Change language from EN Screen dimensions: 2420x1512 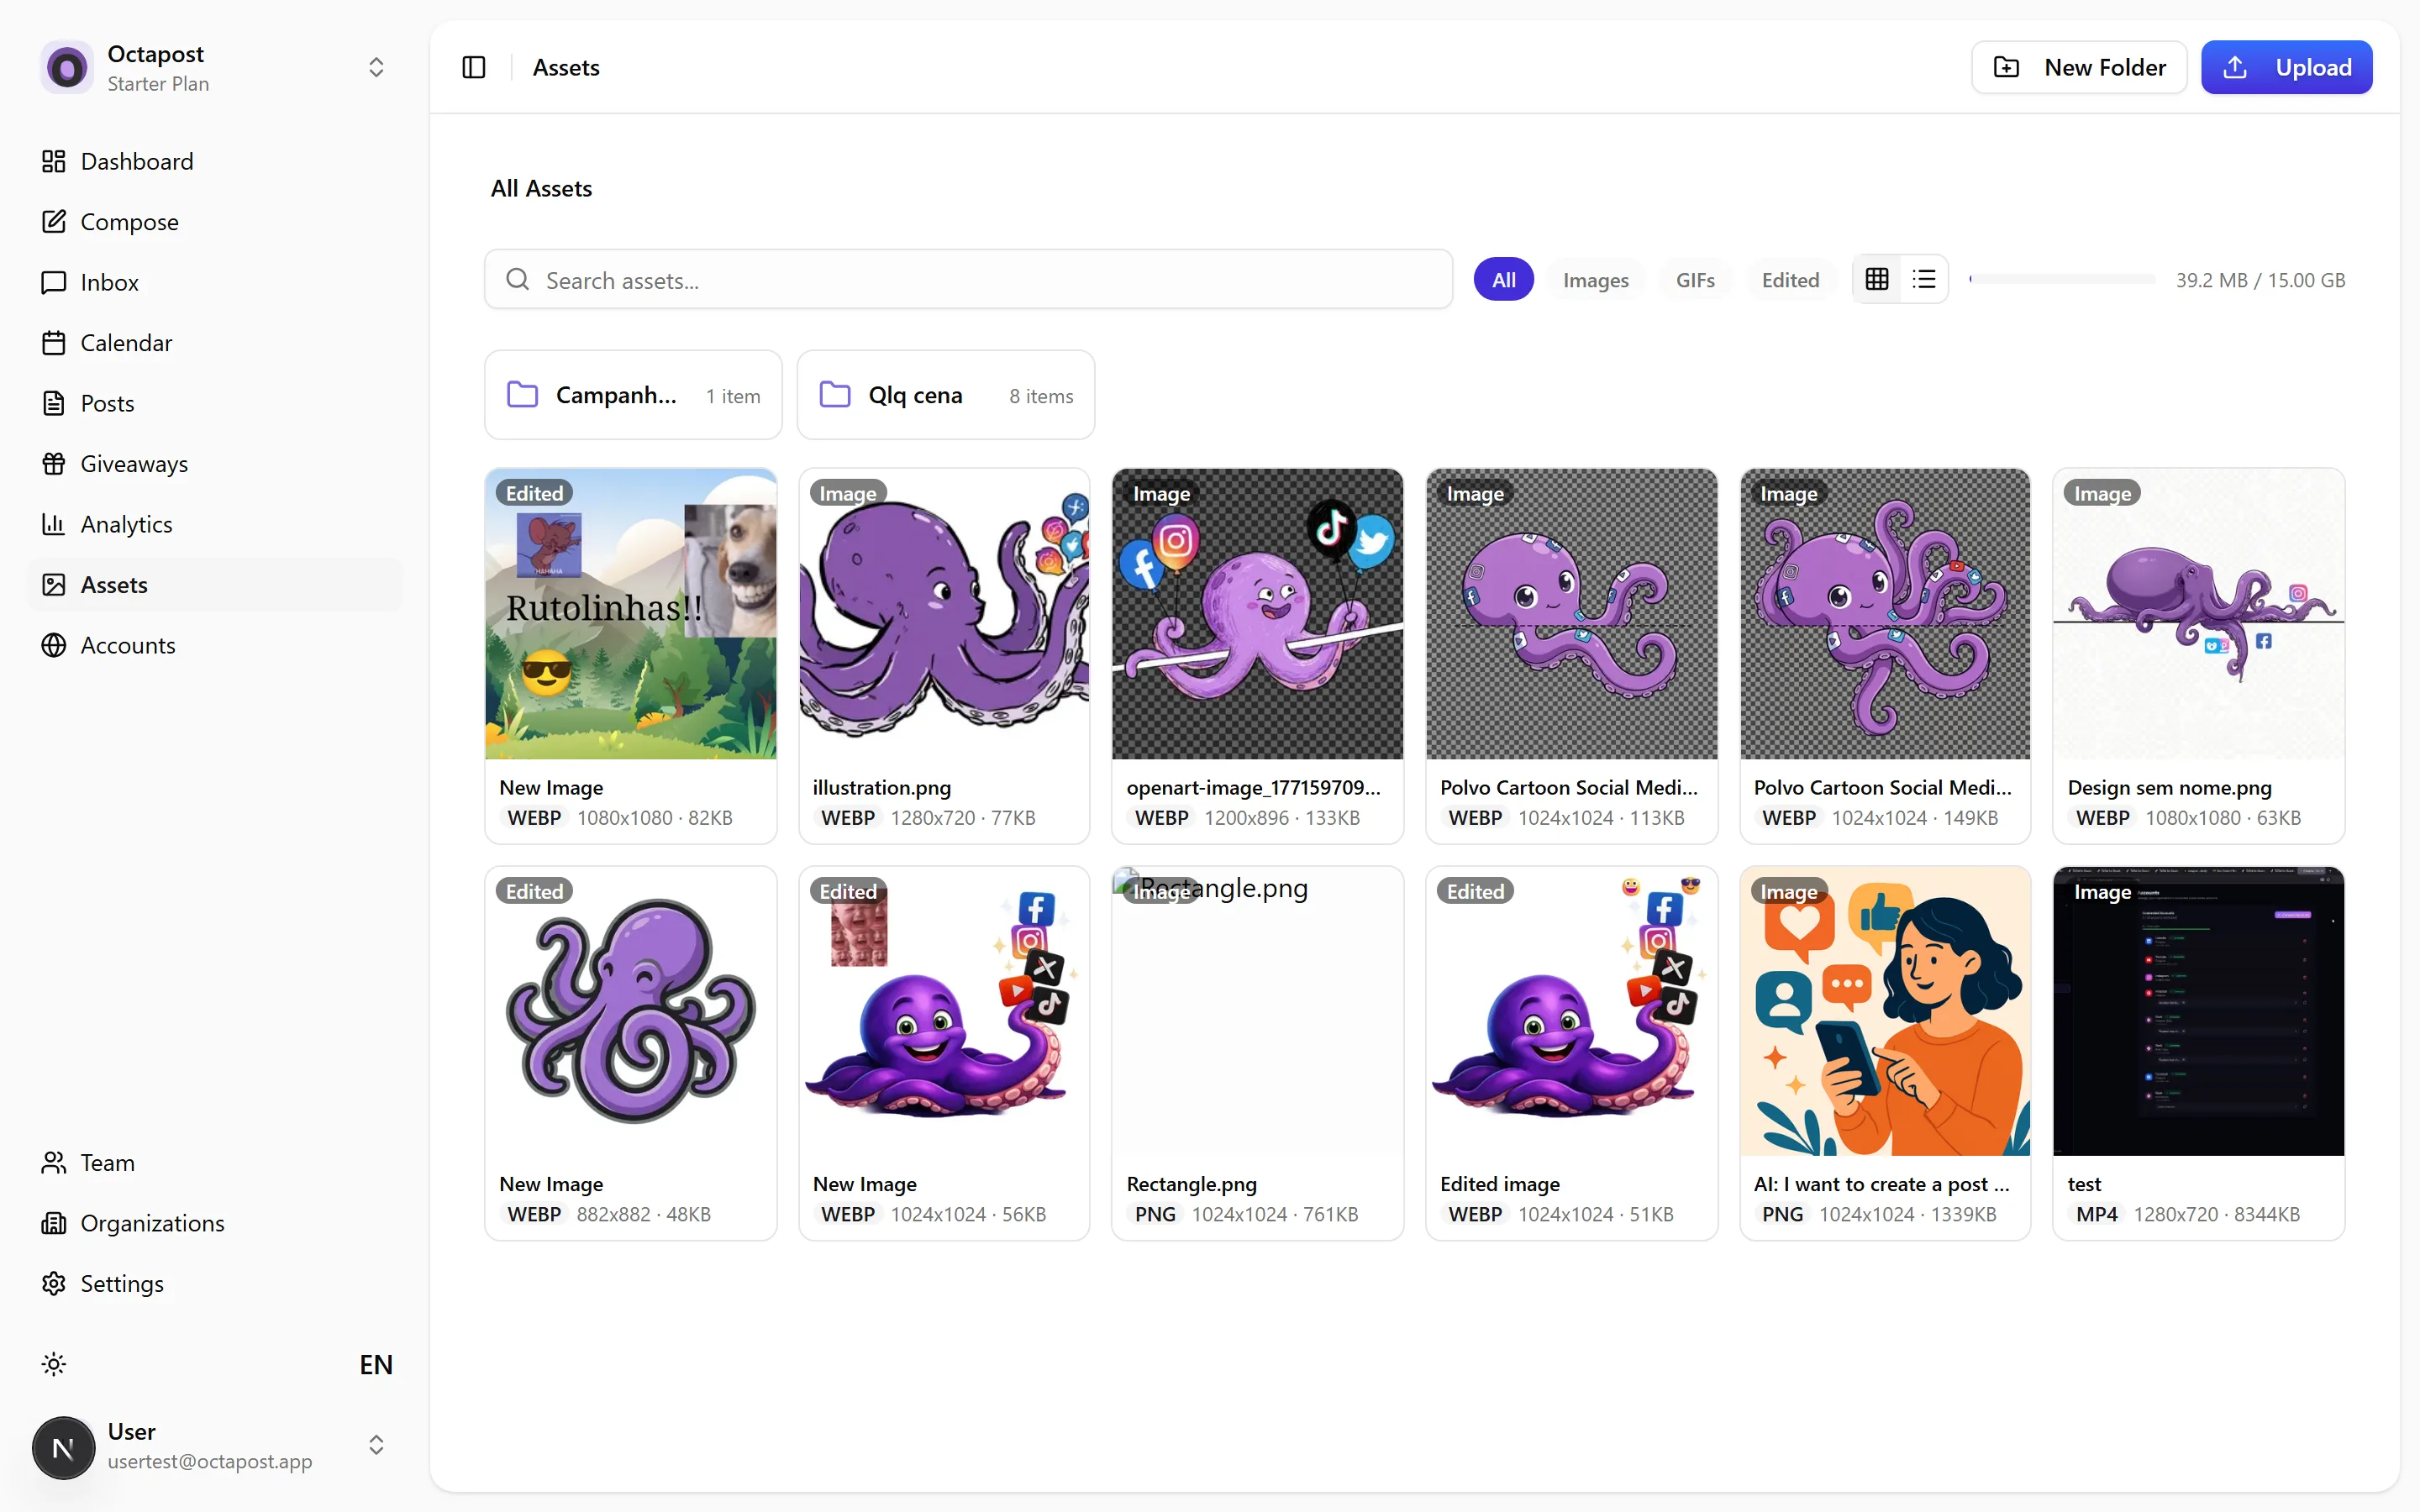[376, 1364]
